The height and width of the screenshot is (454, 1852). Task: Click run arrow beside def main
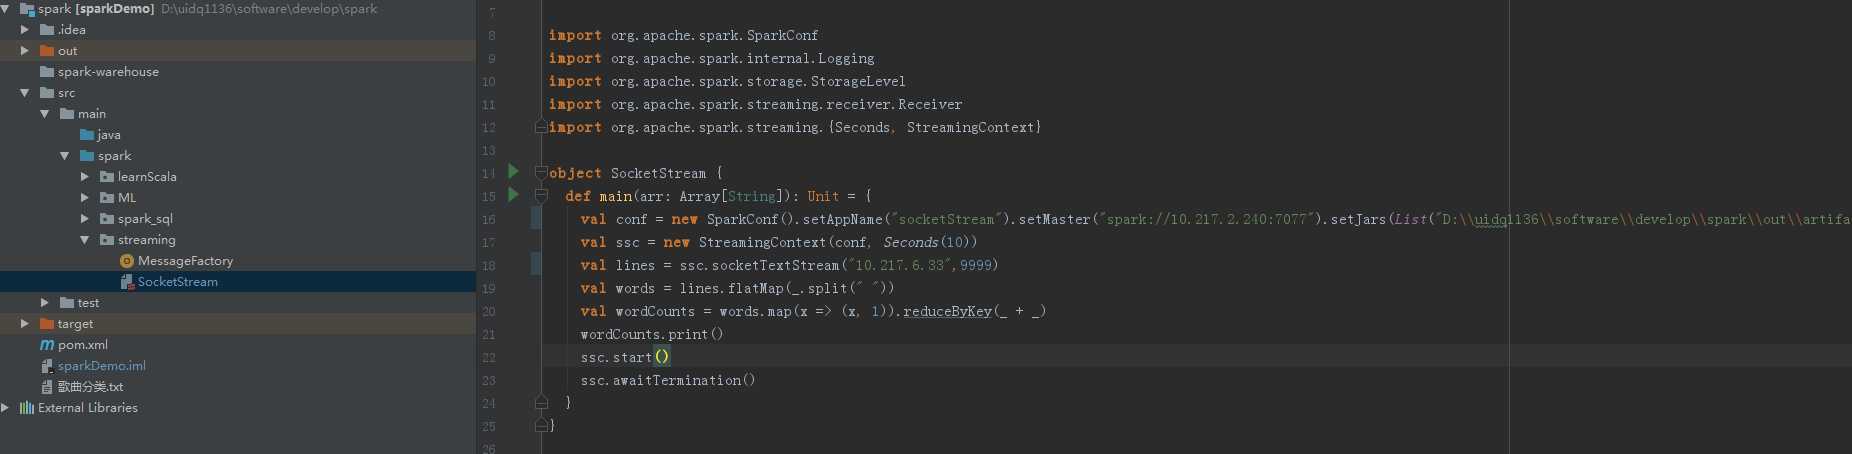[x=514, y=195]
